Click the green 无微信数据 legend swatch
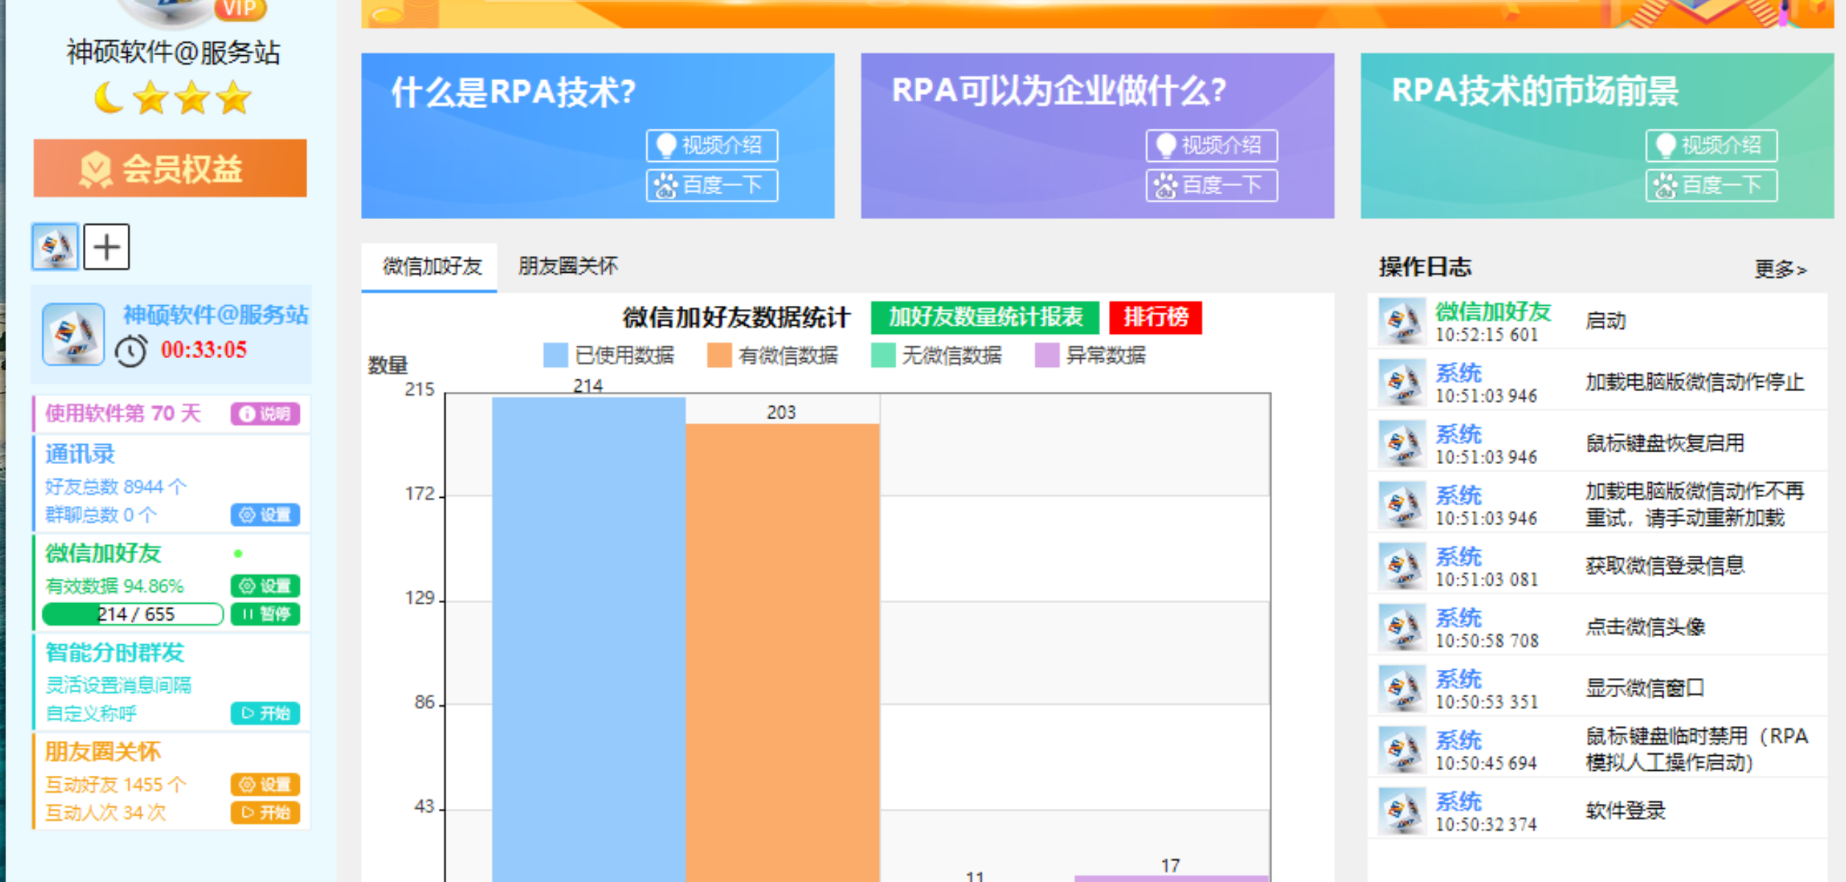This screenshot has width=1846, height=882. (x=883, y=355)
